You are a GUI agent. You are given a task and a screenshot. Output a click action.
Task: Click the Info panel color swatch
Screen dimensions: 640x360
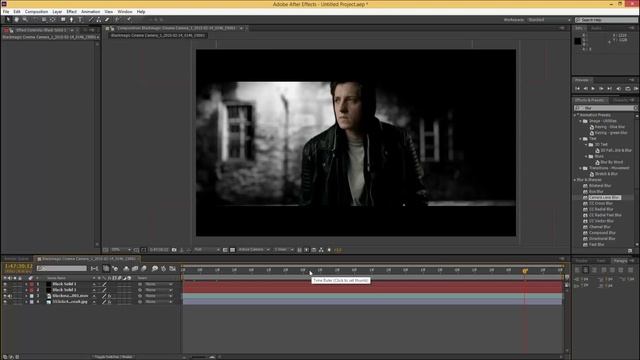coord(578,41)
